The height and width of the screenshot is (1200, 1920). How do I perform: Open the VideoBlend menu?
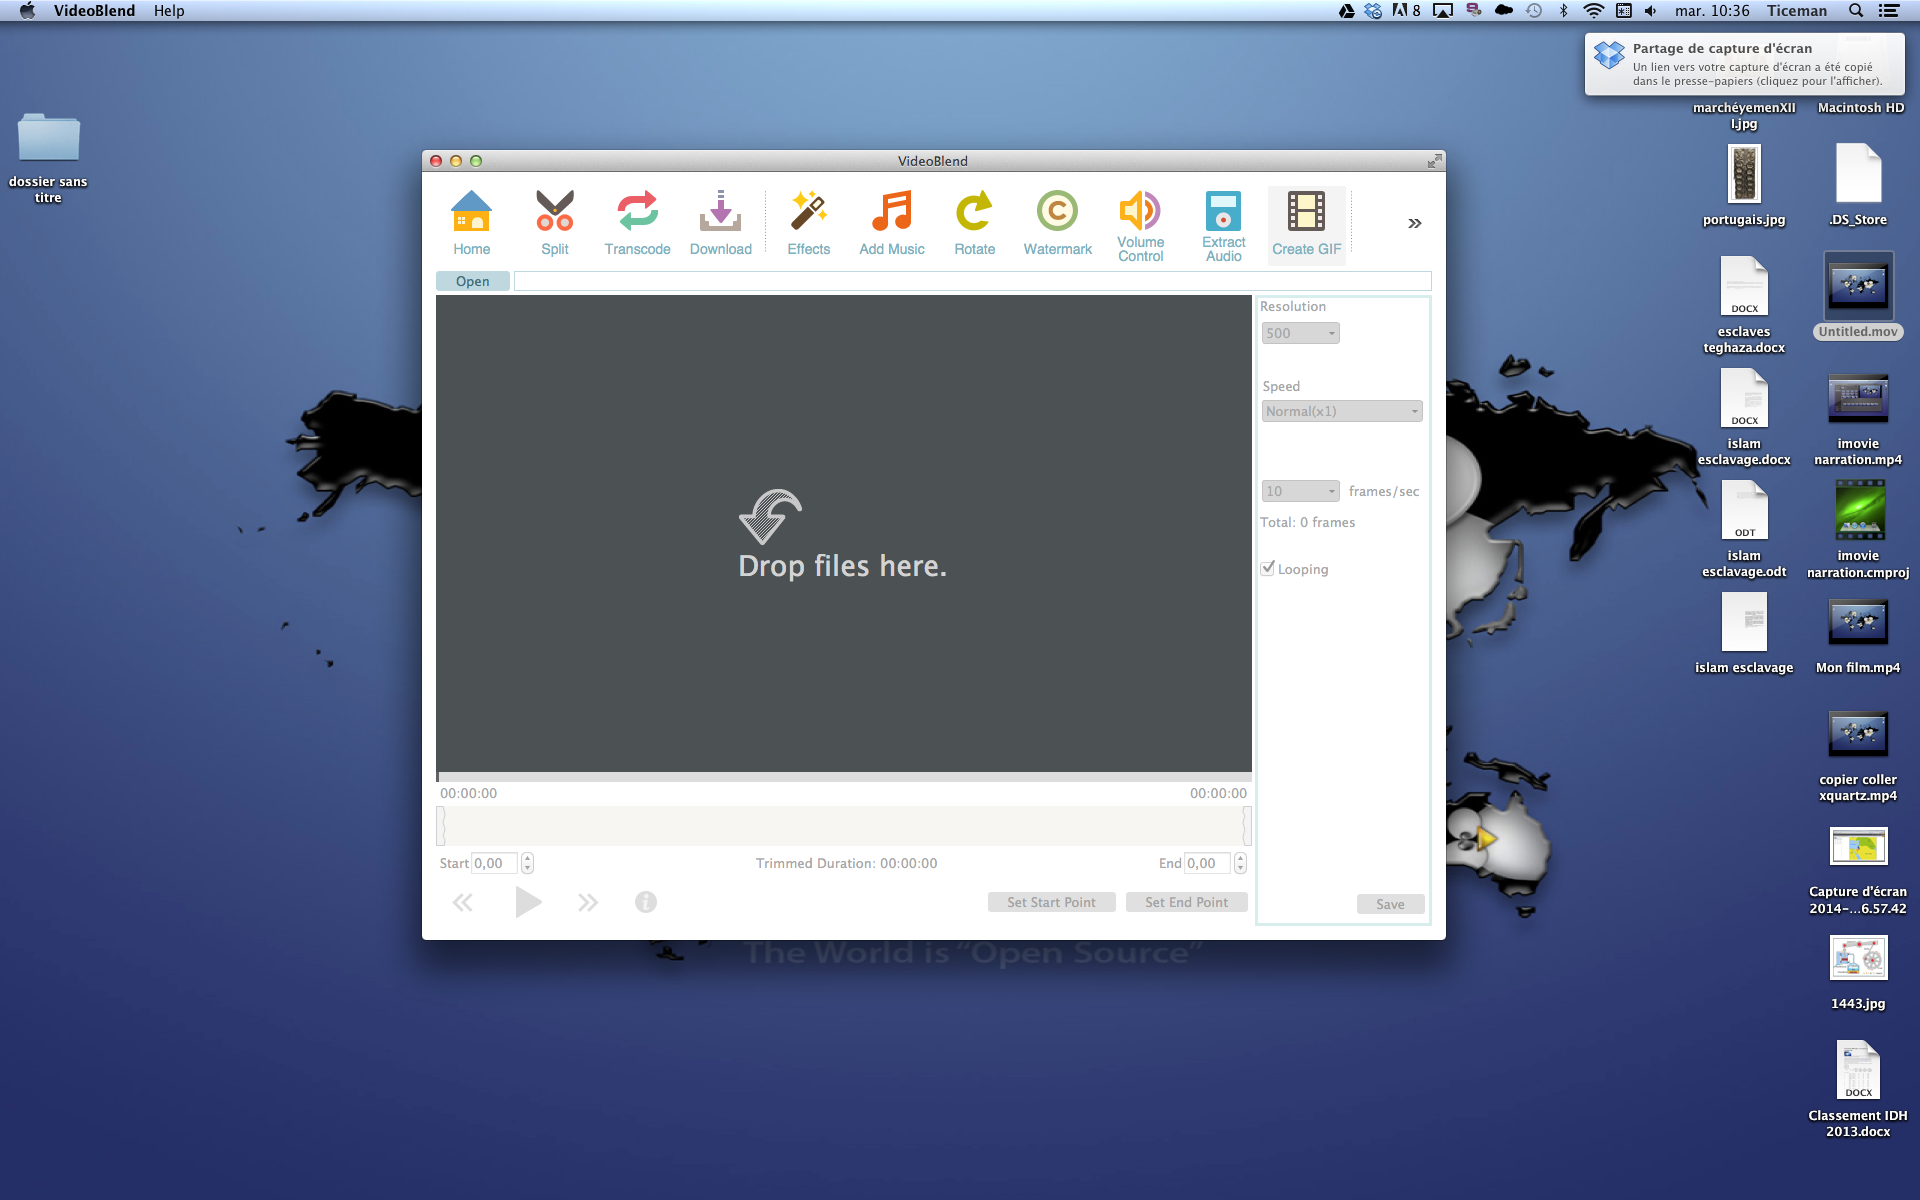94,10
